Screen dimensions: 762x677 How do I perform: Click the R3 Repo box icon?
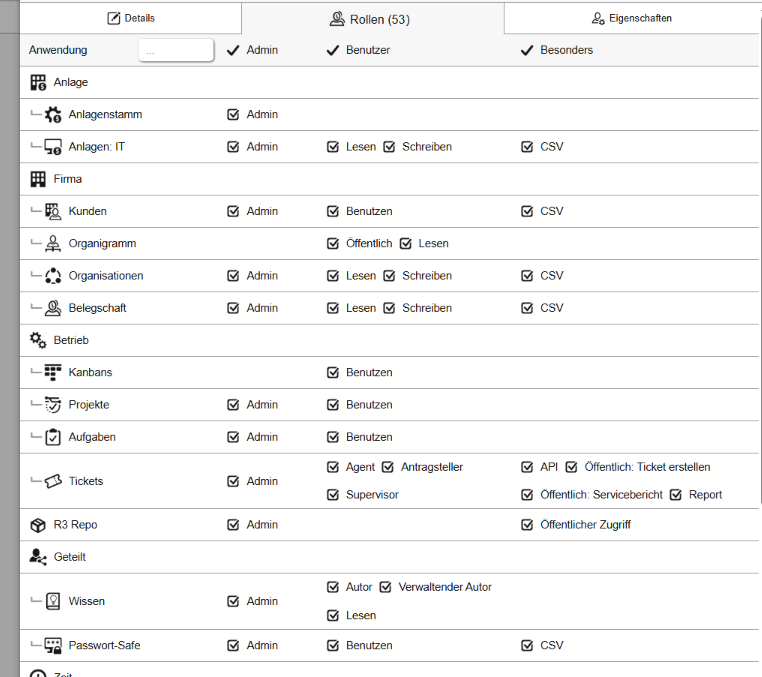(x=38, y=525)
